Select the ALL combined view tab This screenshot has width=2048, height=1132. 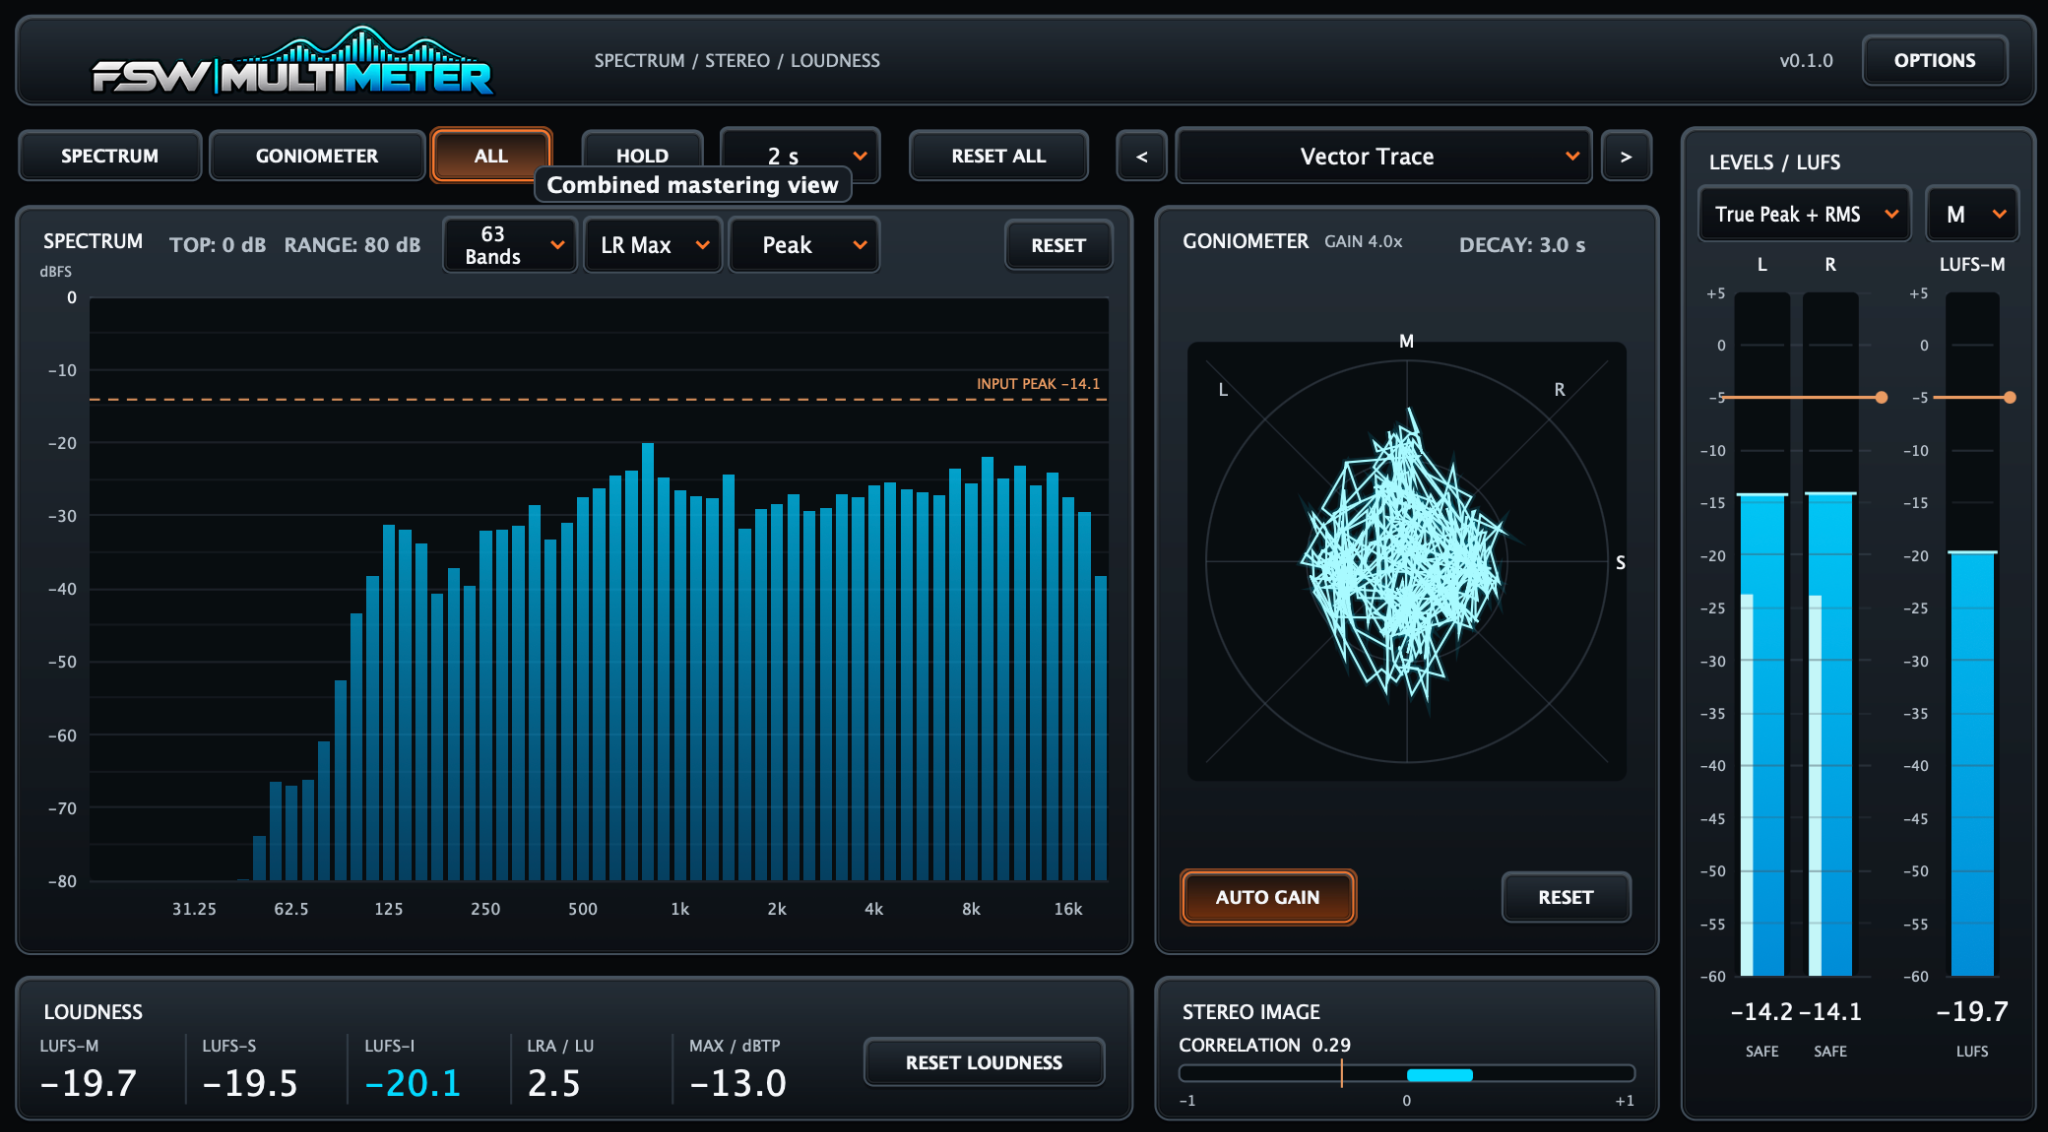(x=491, y=156)
